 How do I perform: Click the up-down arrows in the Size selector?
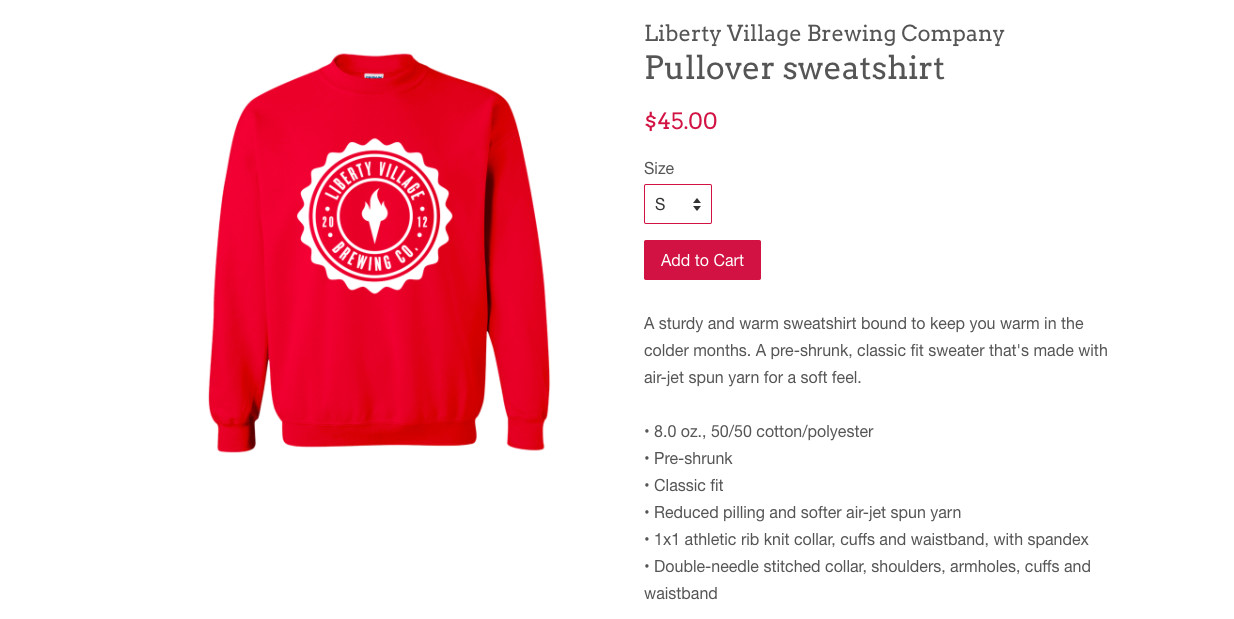click(696, 204)
